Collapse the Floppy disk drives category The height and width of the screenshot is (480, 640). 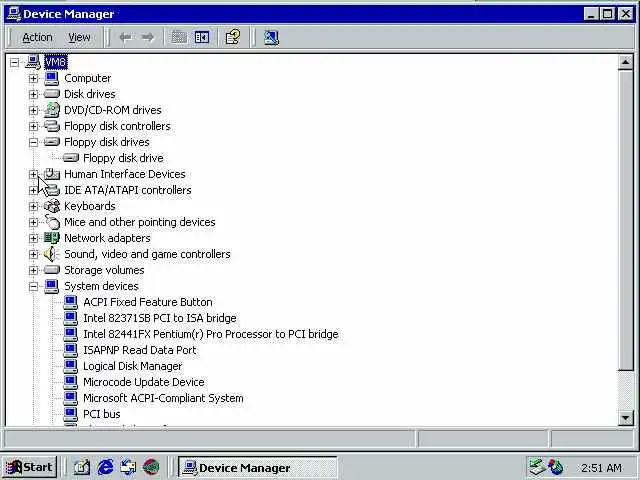click(x=33, y=142)
